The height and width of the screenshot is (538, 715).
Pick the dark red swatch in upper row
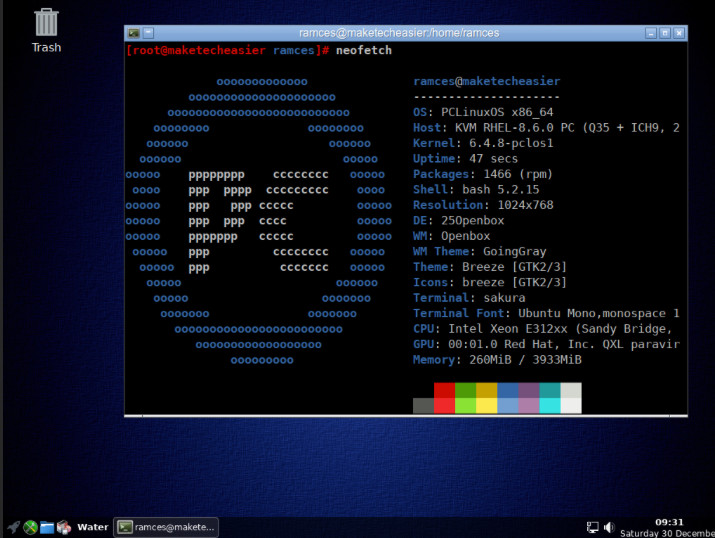coord(444,390)
